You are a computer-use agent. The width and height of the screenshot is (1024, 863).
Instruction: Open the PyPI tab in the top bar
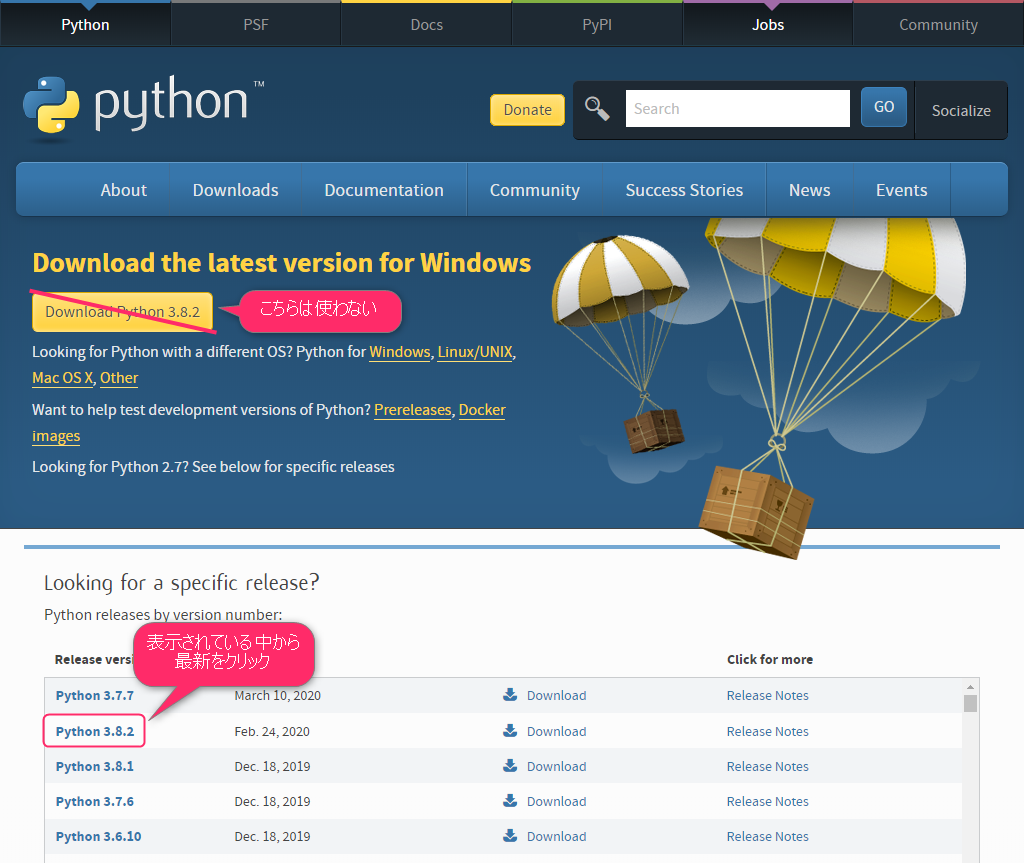click(597, 24)
